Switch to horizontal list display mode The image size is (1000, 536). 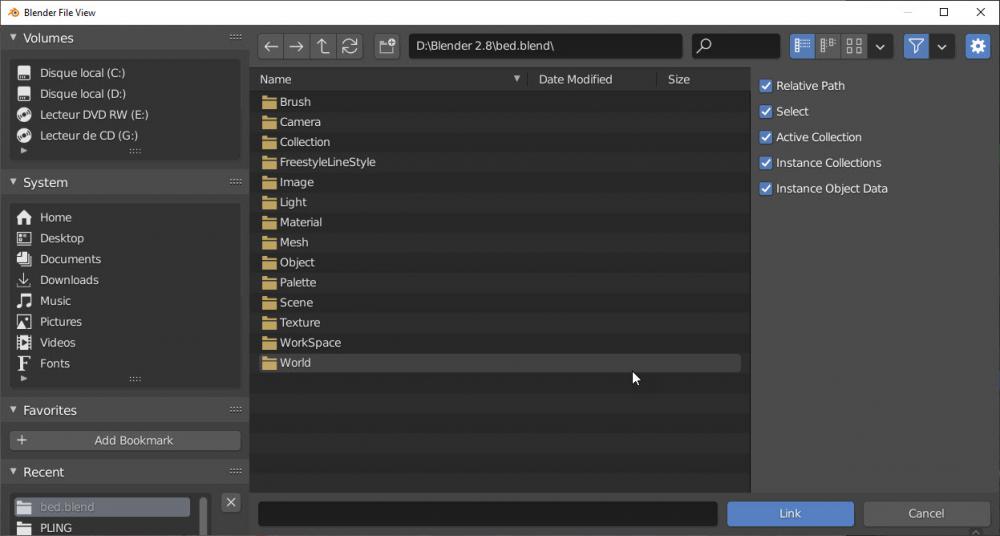coord(828,46)
